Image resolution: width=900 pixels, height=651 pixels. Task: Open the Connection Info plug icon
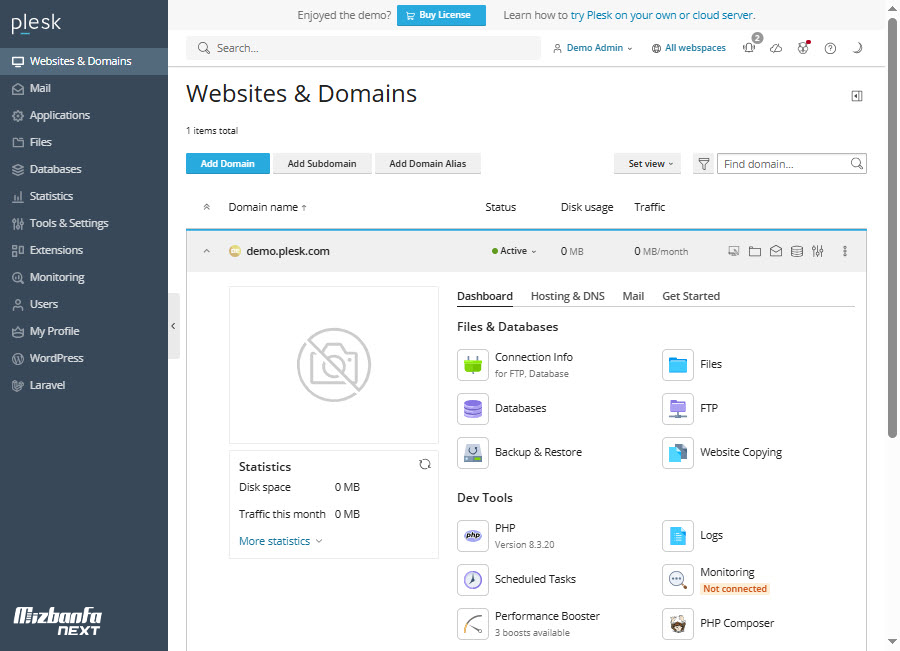(x=473, y=365)
